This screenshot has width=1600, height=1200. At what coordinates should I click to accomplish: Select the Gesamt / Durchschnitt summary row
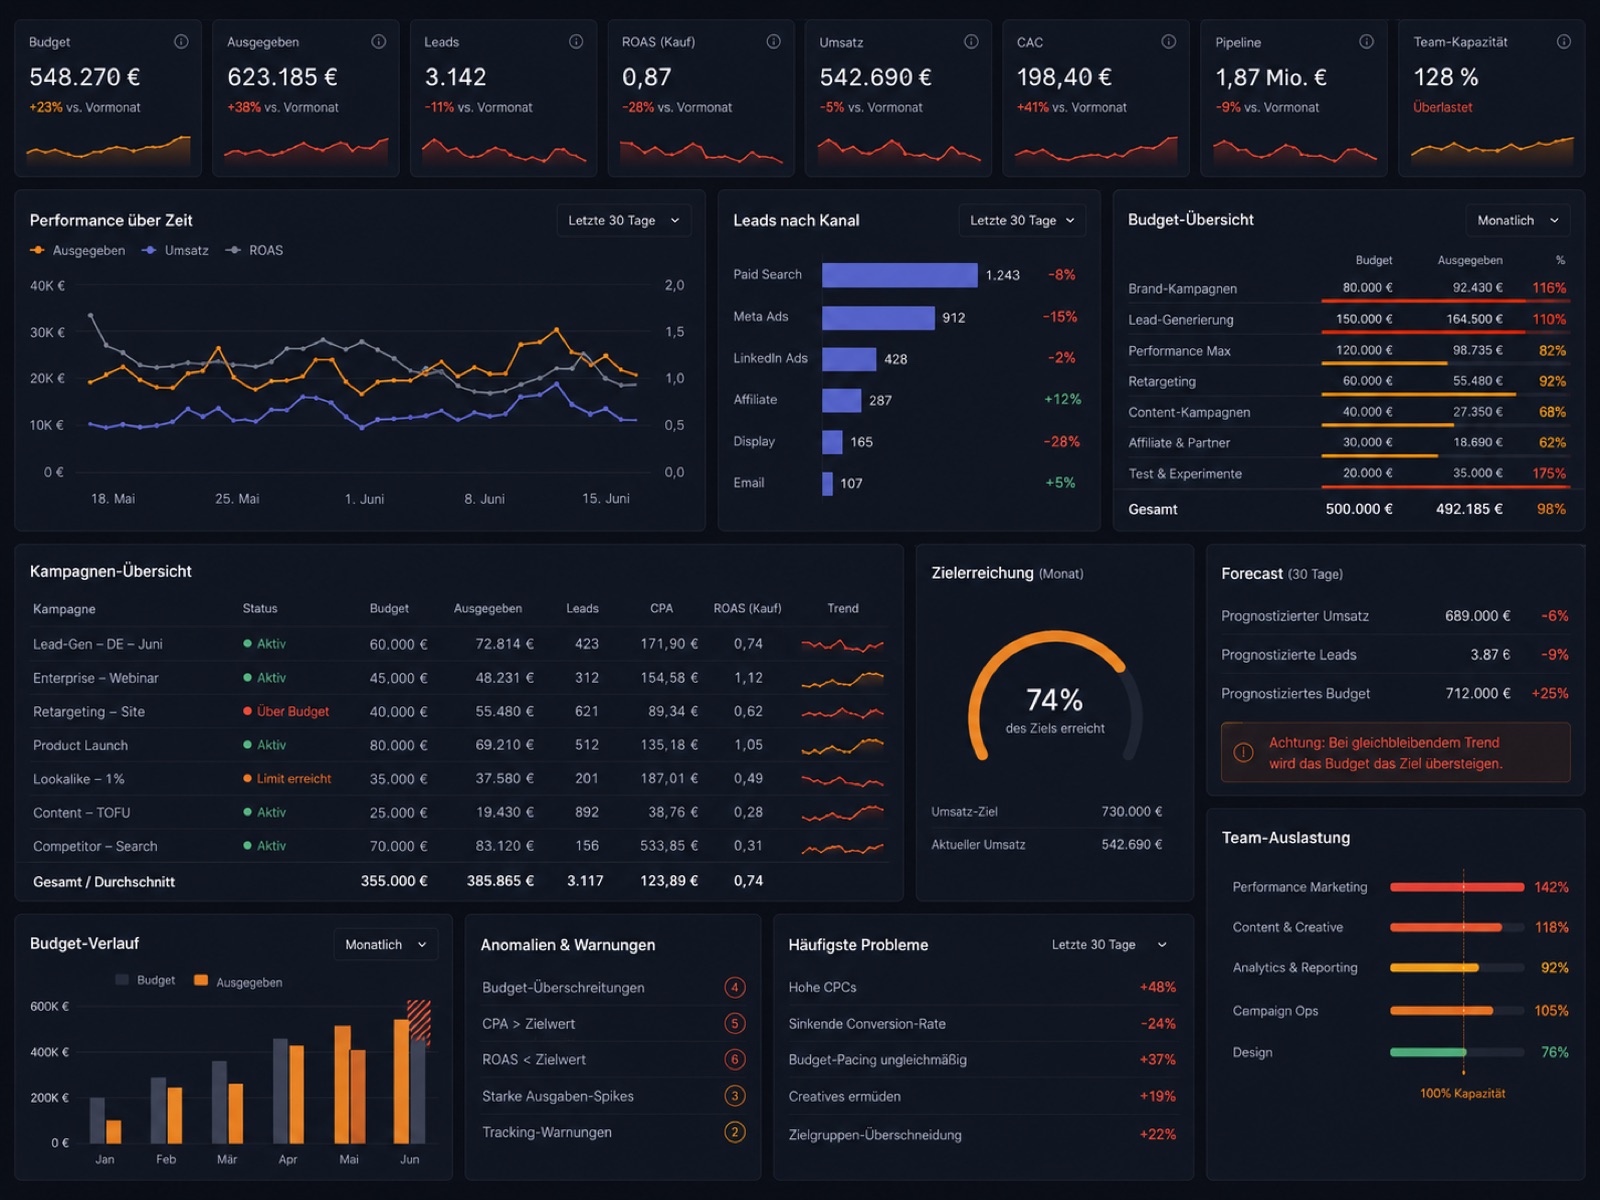[459, 882]
